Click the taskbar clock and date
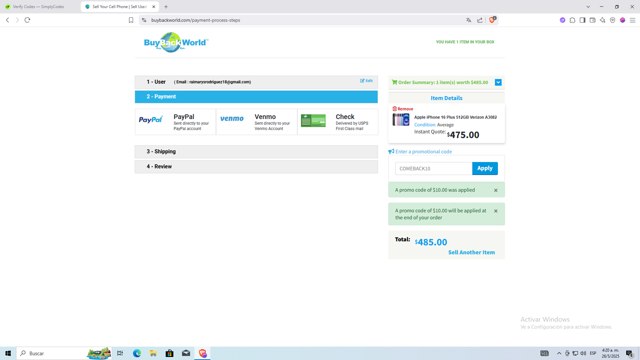640x360 pixels. (x=611, y=353)
